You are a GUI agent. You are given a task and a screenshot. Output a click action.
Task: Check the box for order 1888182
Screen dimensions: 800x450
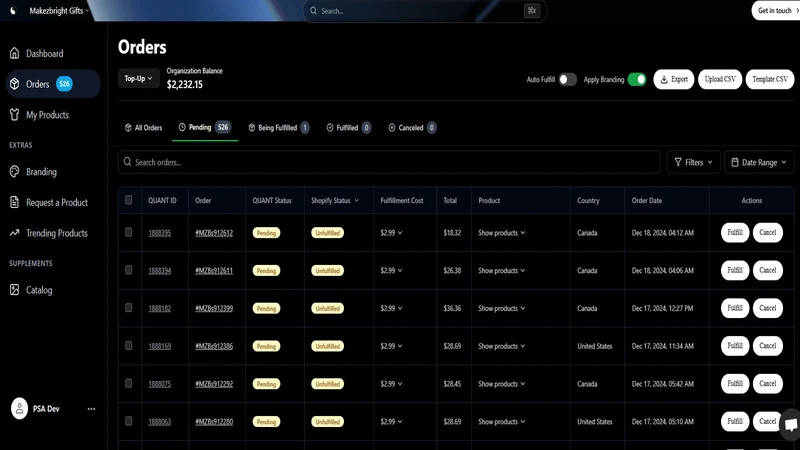[x=129, y=308]
